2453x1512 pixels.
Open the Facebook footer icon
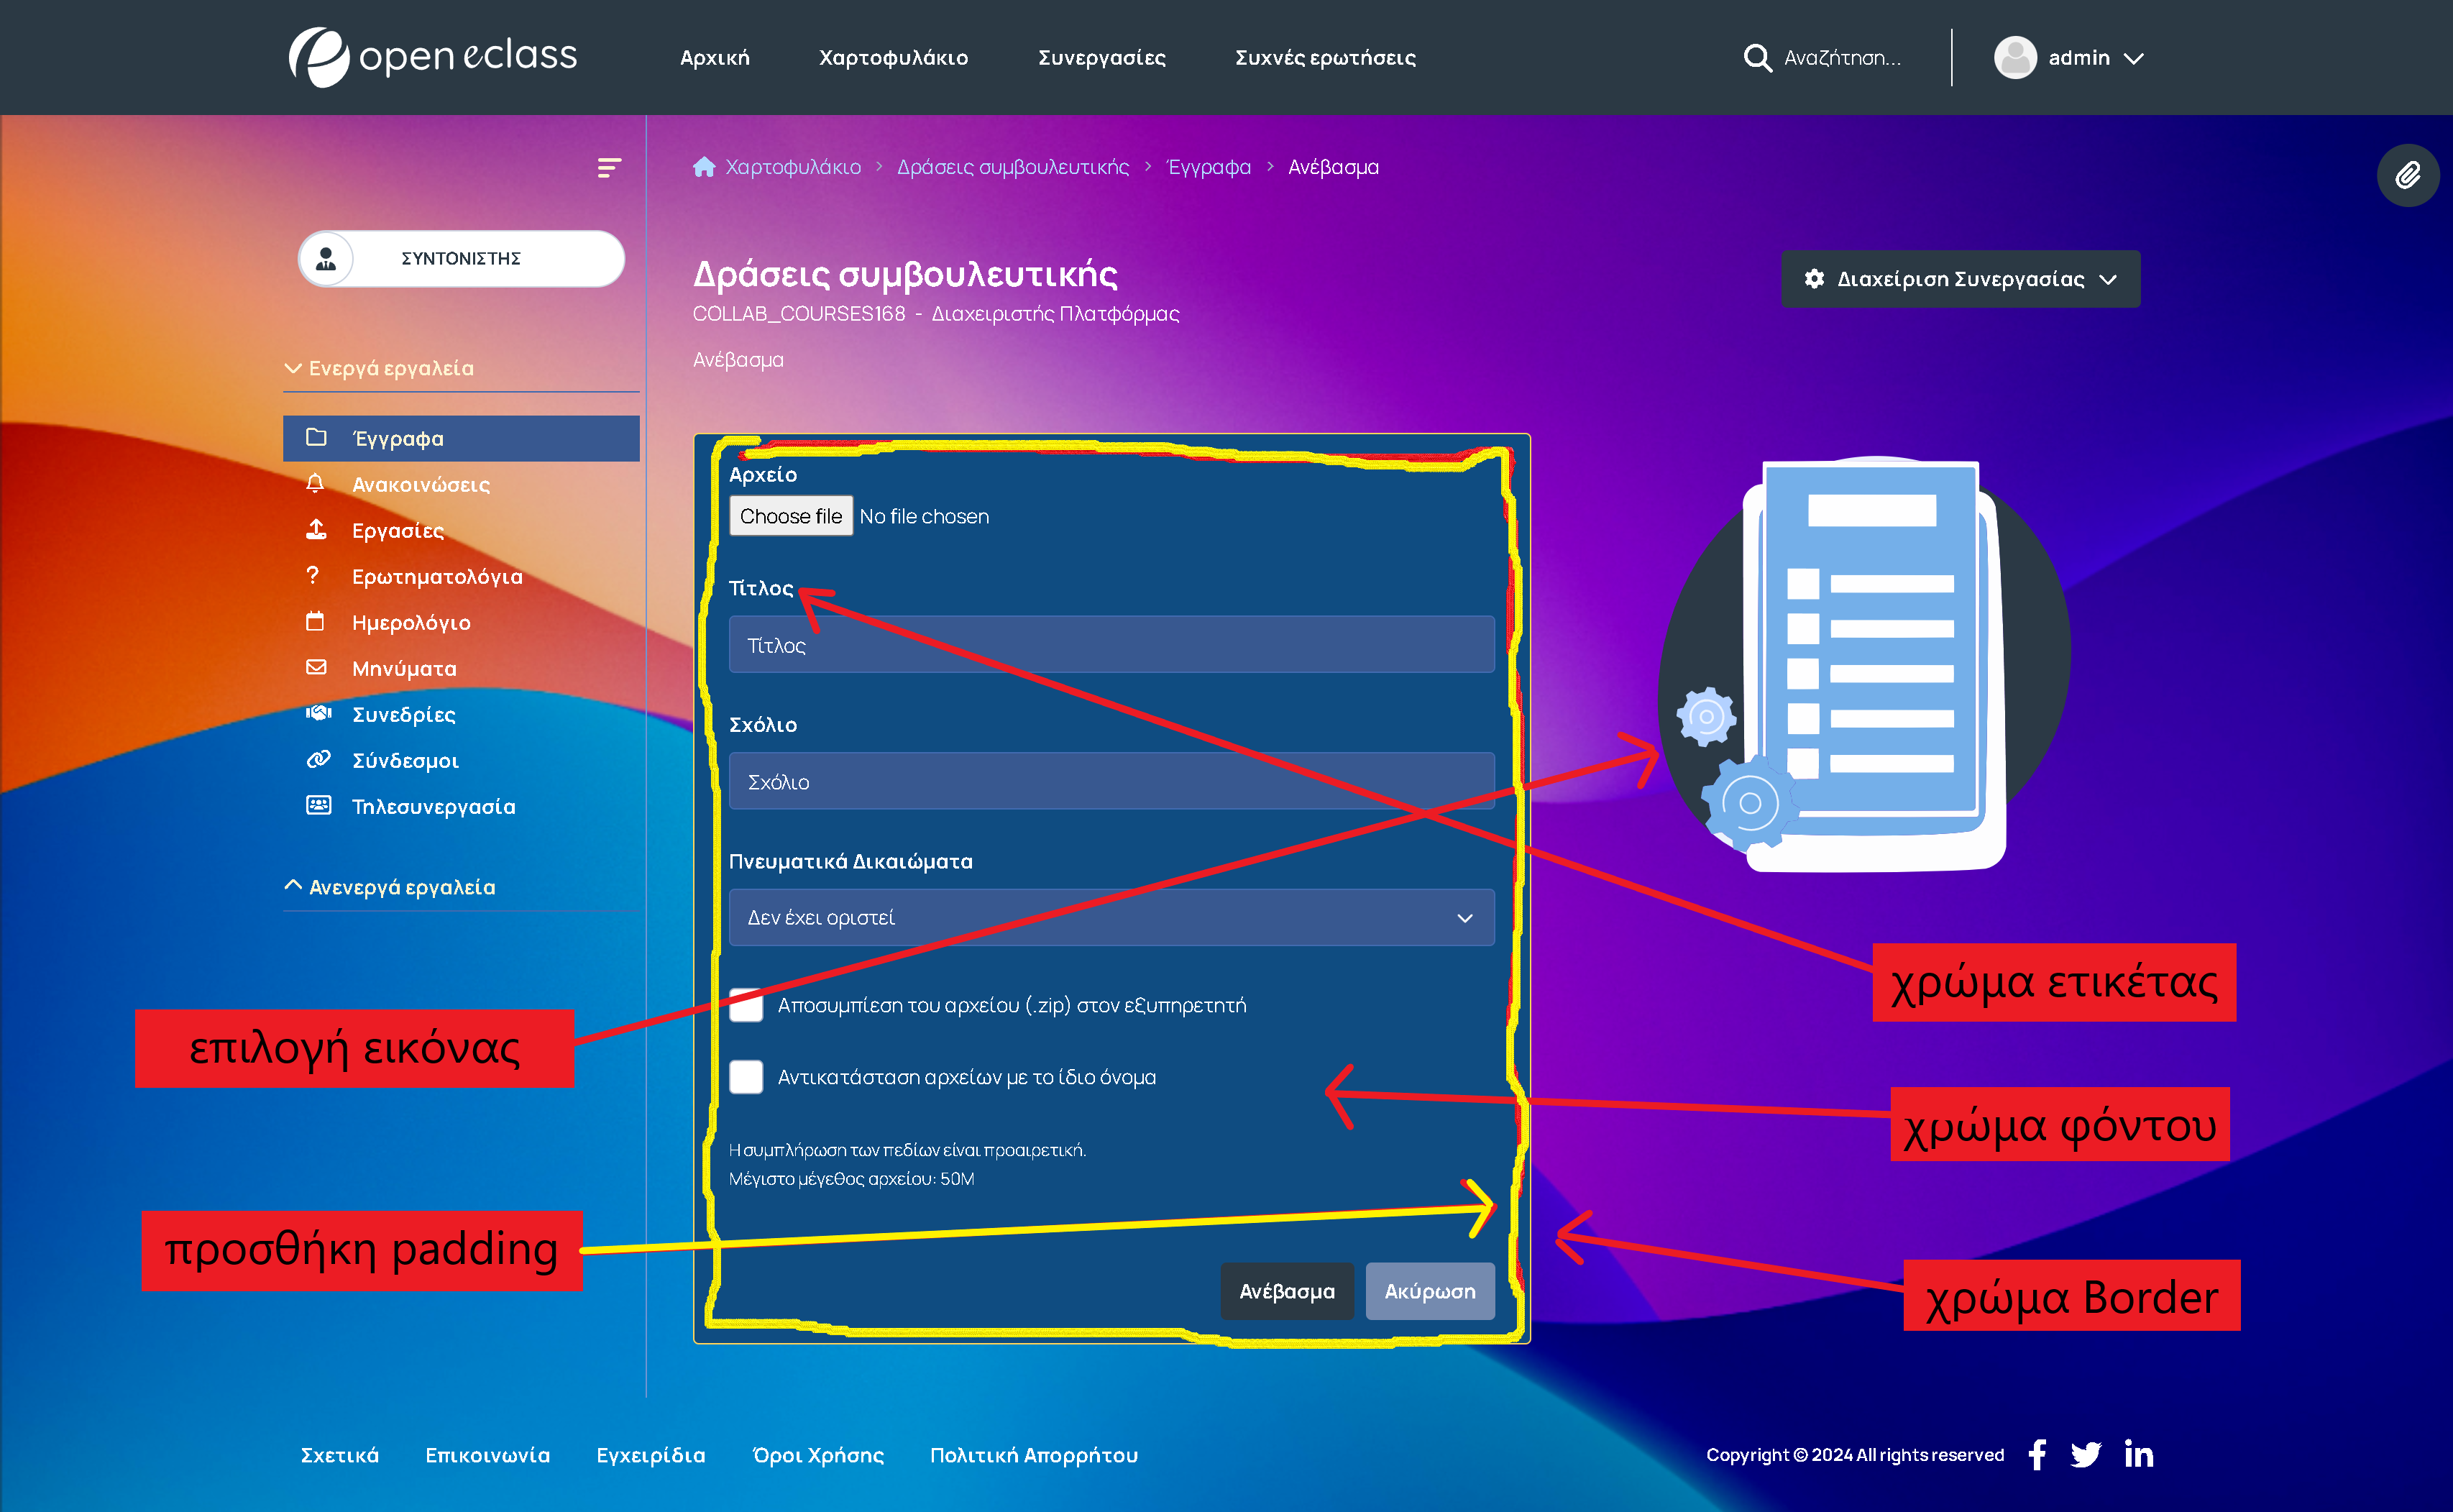[x=2037, y=1455]
